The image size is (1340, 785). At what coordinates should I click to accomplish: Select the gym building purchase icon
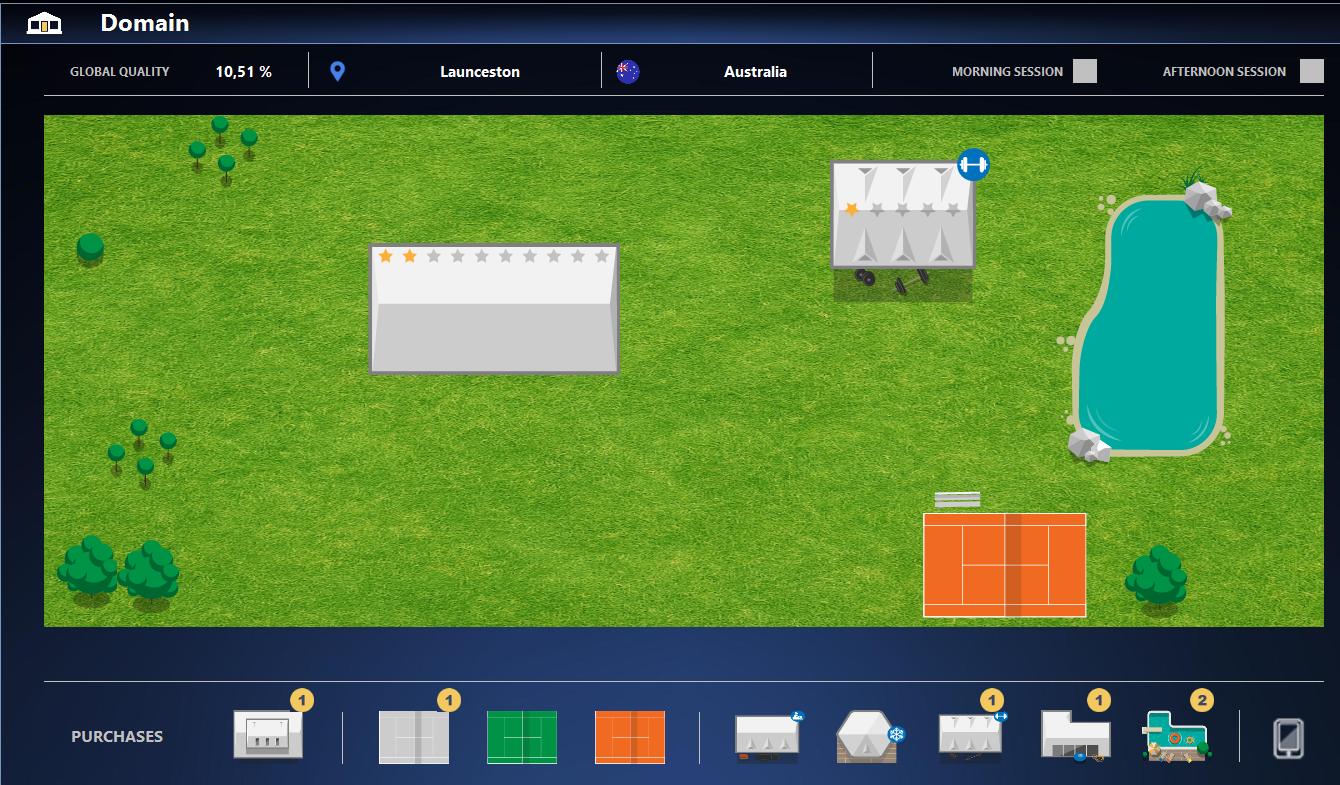tap(972, 737)
